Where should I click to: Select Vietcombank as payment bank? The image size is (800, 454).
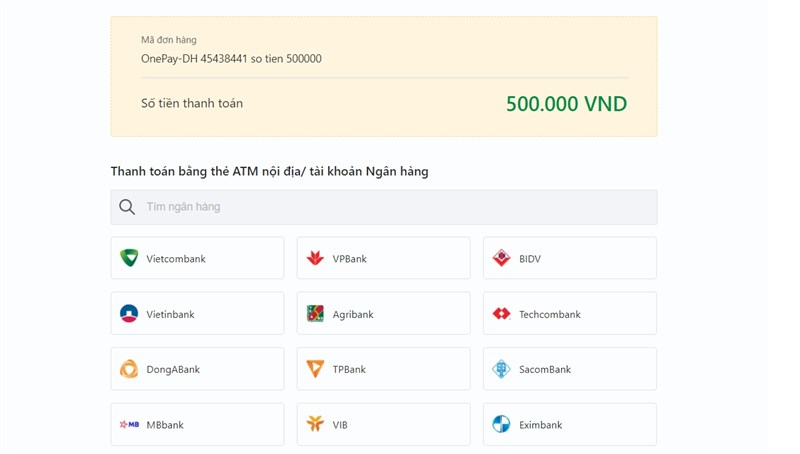(197, 258)
